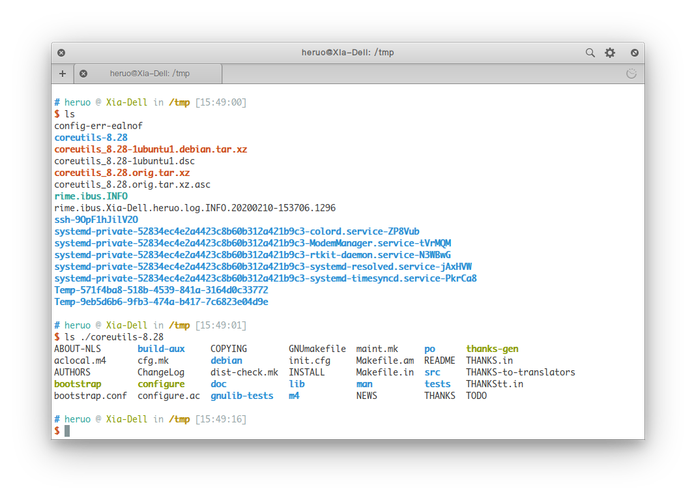This screenshot has width=696, height=500.
Task: Click the TODO file name
Action: tap(476, 396)
